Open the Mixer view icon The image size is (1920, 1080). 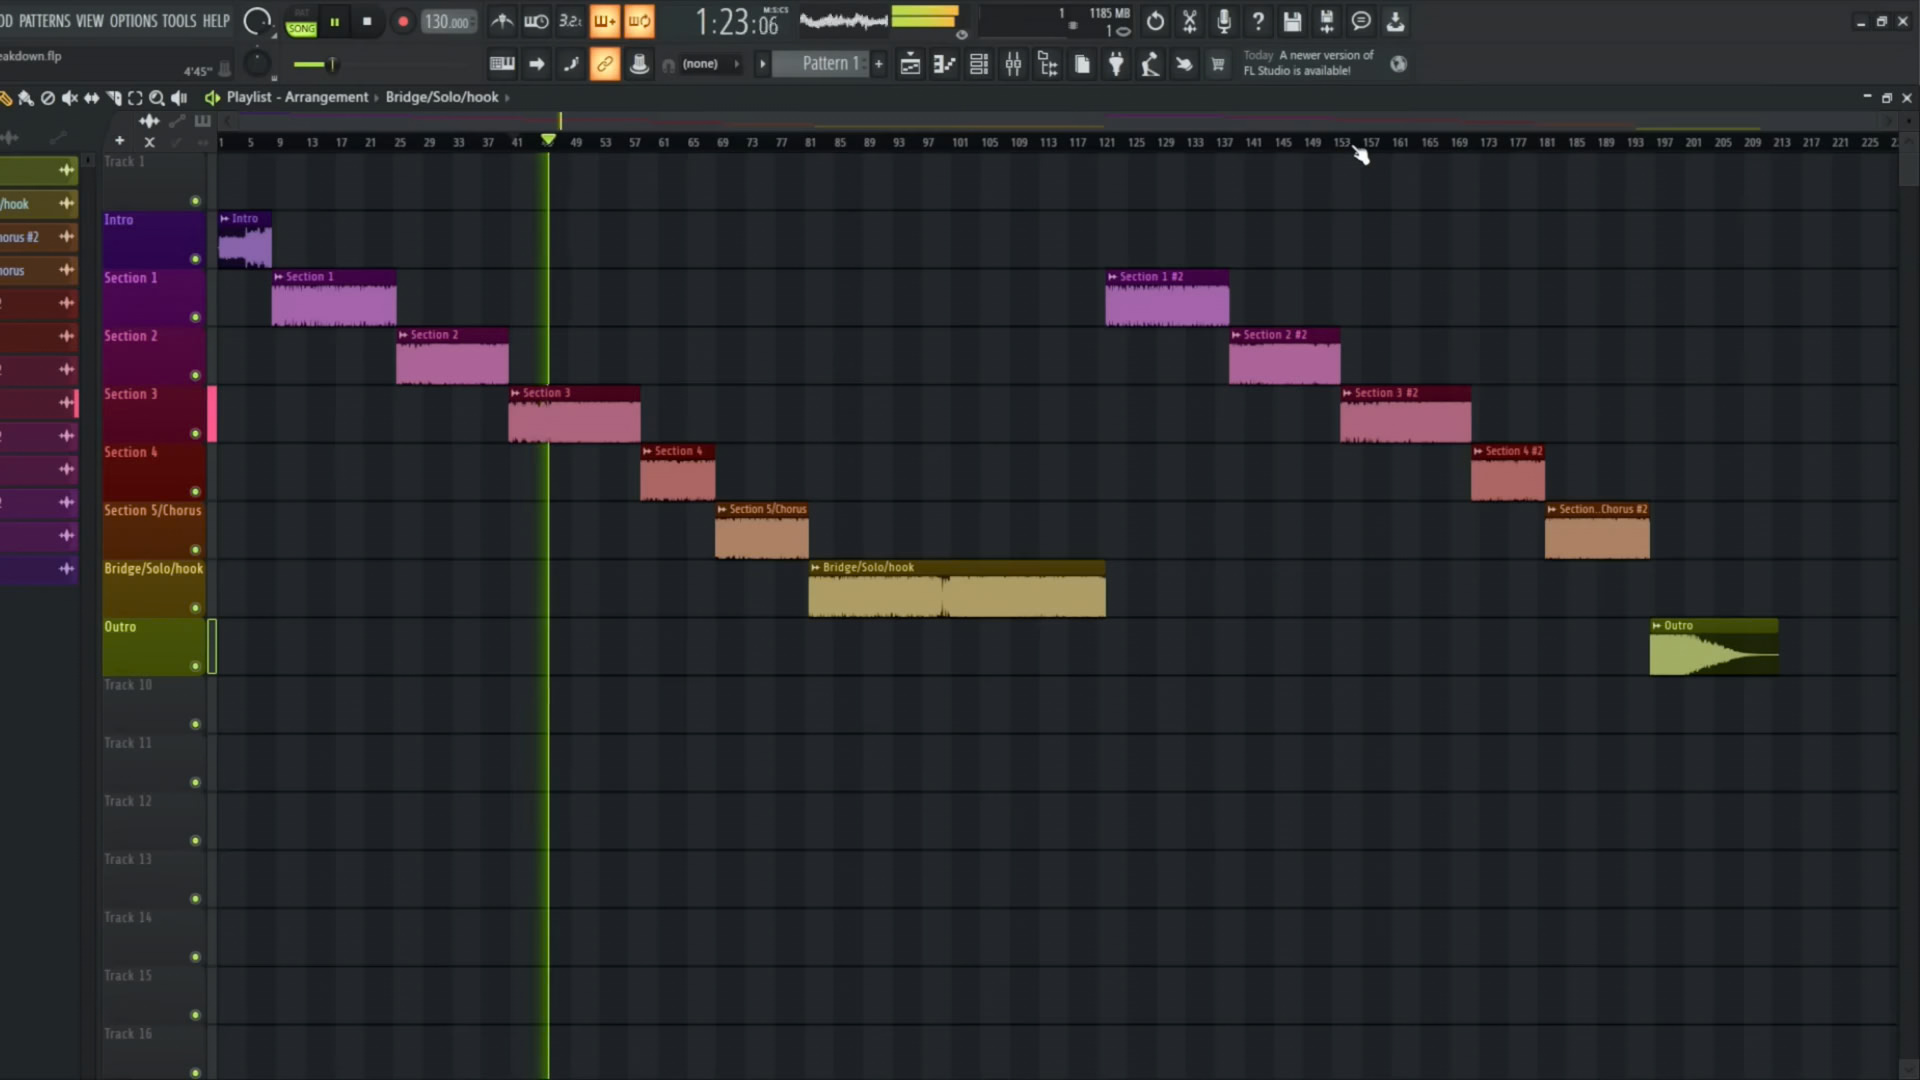tap(1013, 64)
